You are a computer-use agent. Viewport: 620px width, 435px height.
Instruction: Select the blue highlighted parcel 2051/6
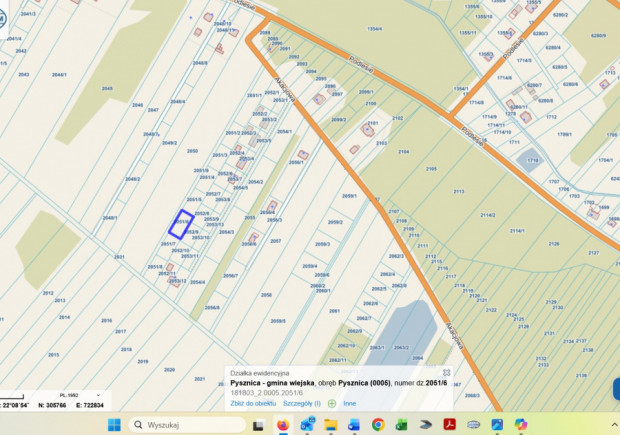tap(181, 224)
